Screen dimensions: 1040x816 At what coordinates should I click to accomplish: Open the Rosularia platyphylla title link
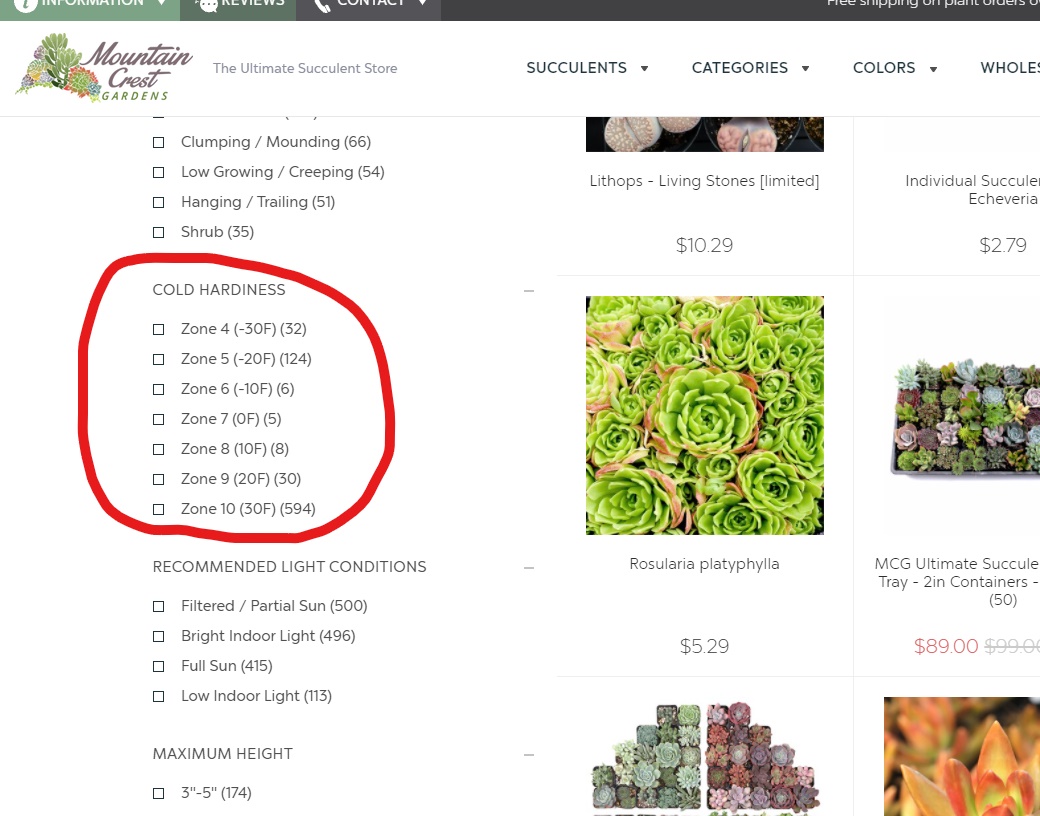[x=704, y=564]
